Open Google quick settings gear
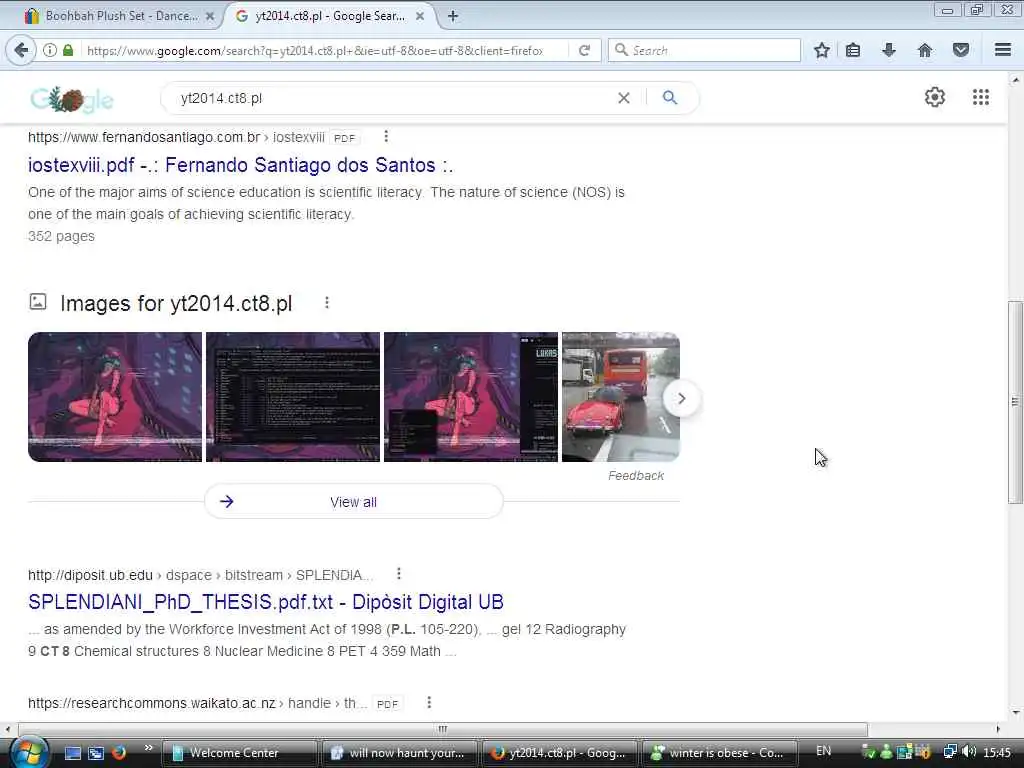Image resolution: width=1024 pixels, height=768 pixels. click(935, 97)
